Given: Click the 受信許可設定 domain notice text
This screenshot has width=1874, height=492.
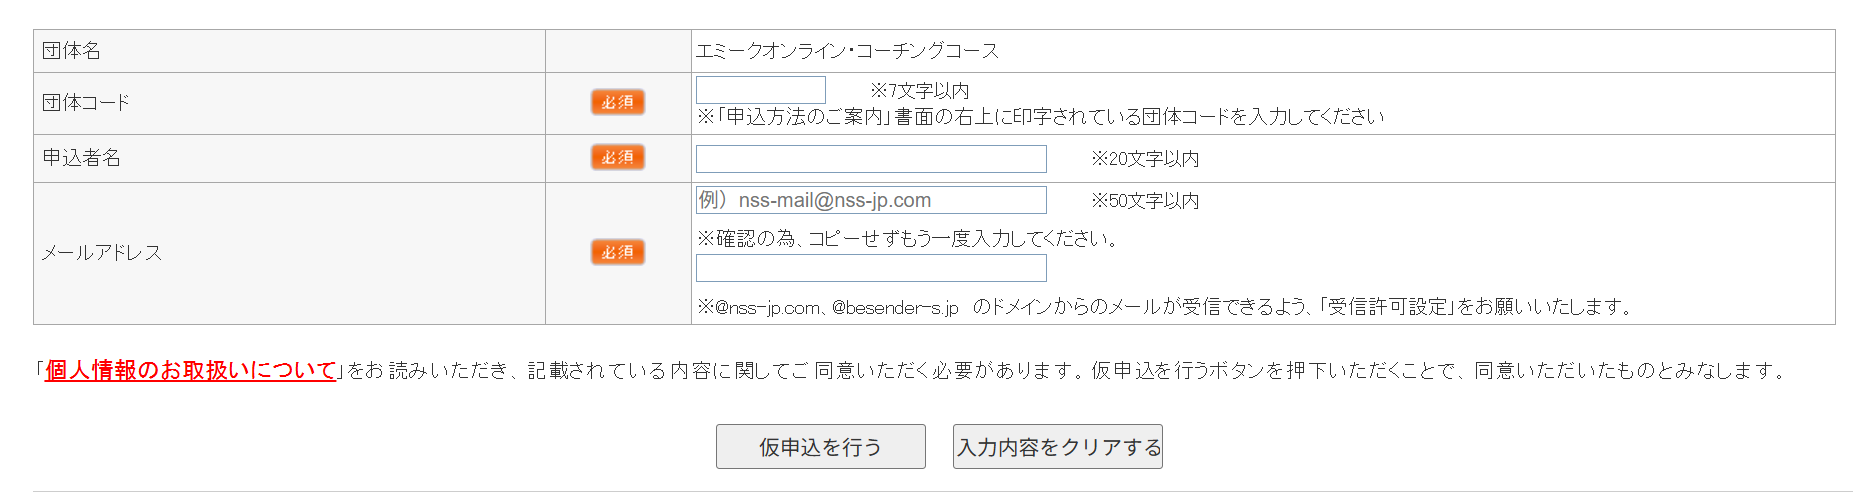Looking at the screenshot, I should [1165, 307].
